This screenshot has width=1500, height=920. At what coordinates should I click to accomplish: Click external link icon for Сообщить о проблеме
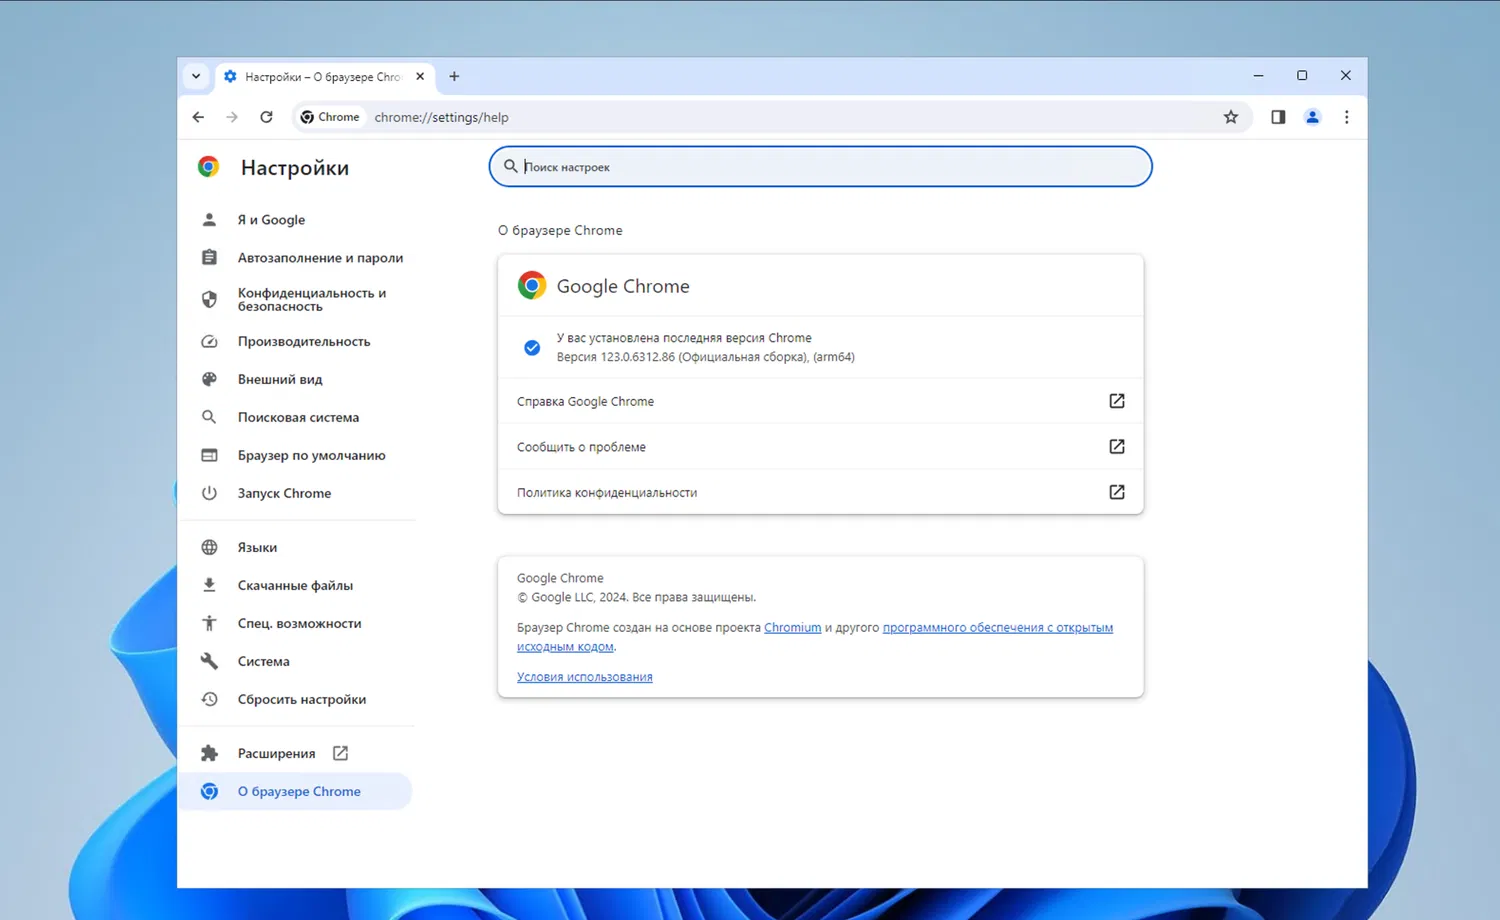tap(1117, 447)
